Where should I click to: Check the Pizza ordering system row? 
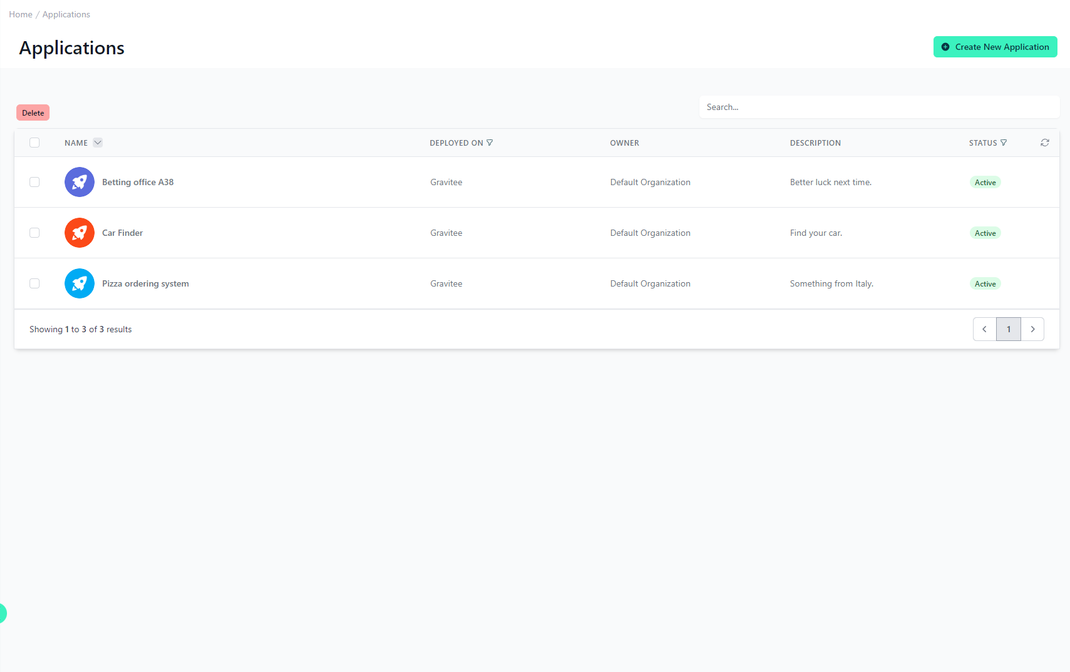coord(34,283)
